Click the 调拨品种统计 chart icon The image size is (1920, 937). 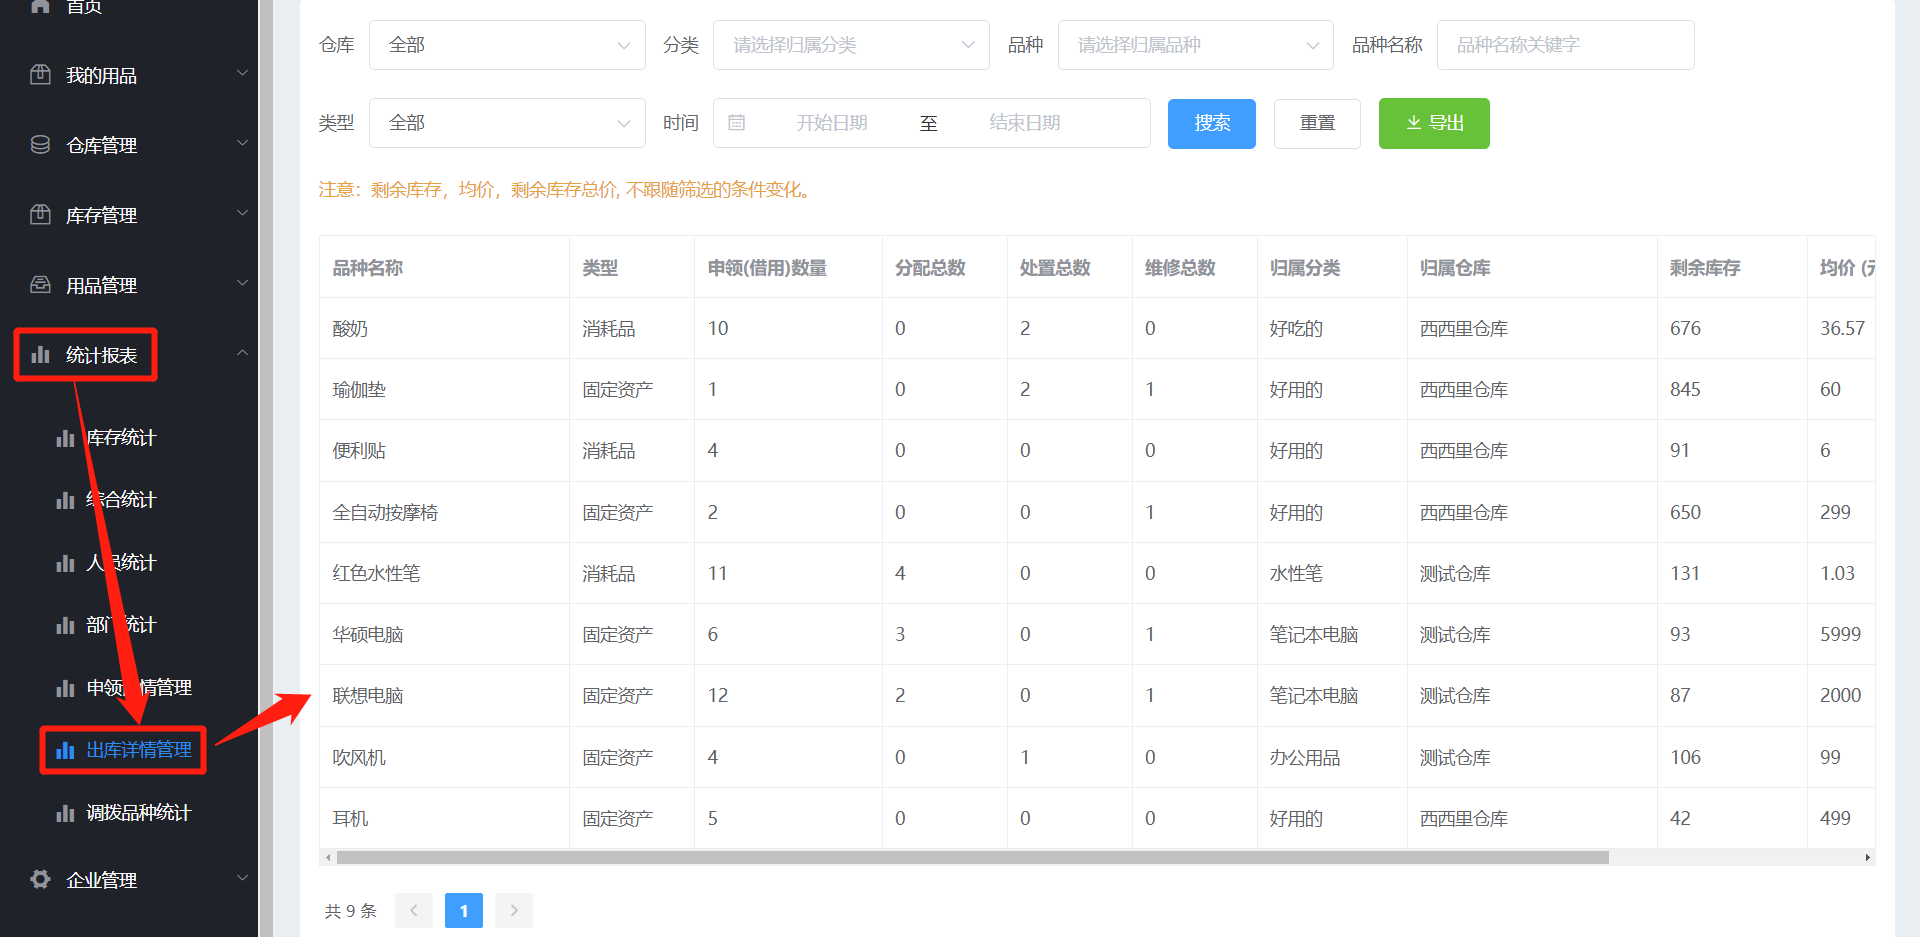[x=65, y=813]
